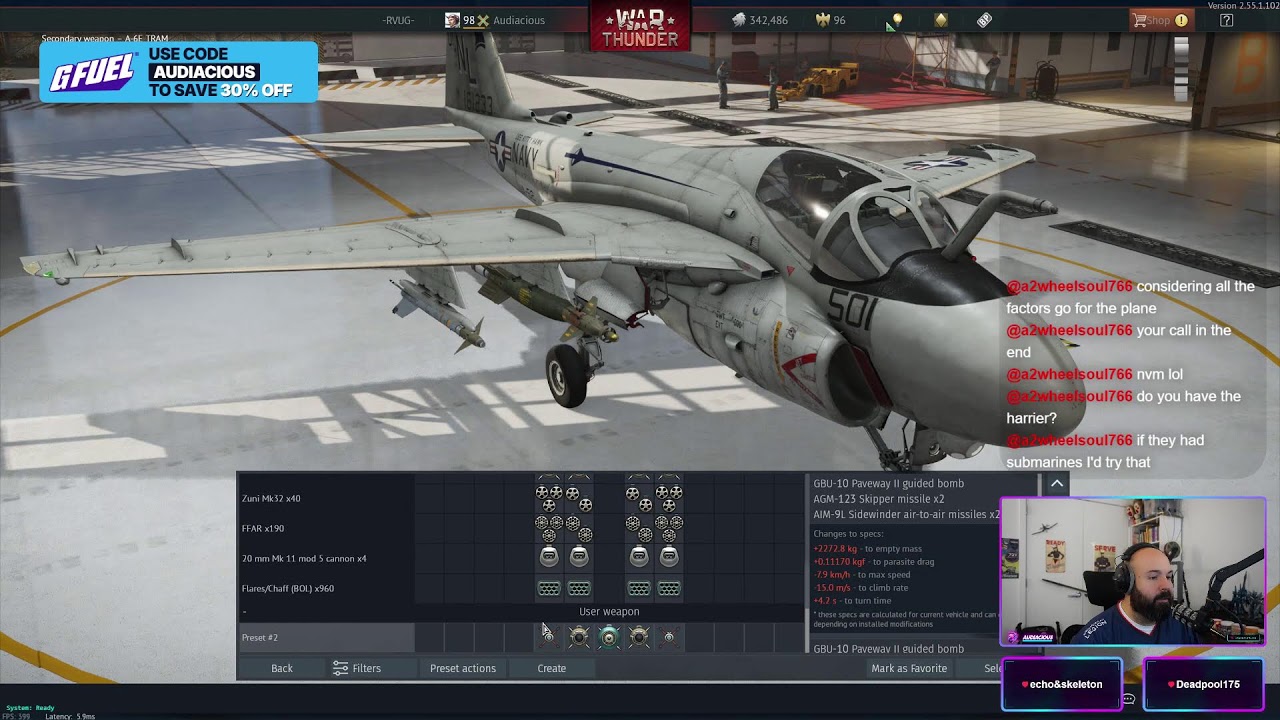Select rightmost Flares/Chaff (BOL) dispenser slot
1280x720 pixels.
click(x=669, y=588)
